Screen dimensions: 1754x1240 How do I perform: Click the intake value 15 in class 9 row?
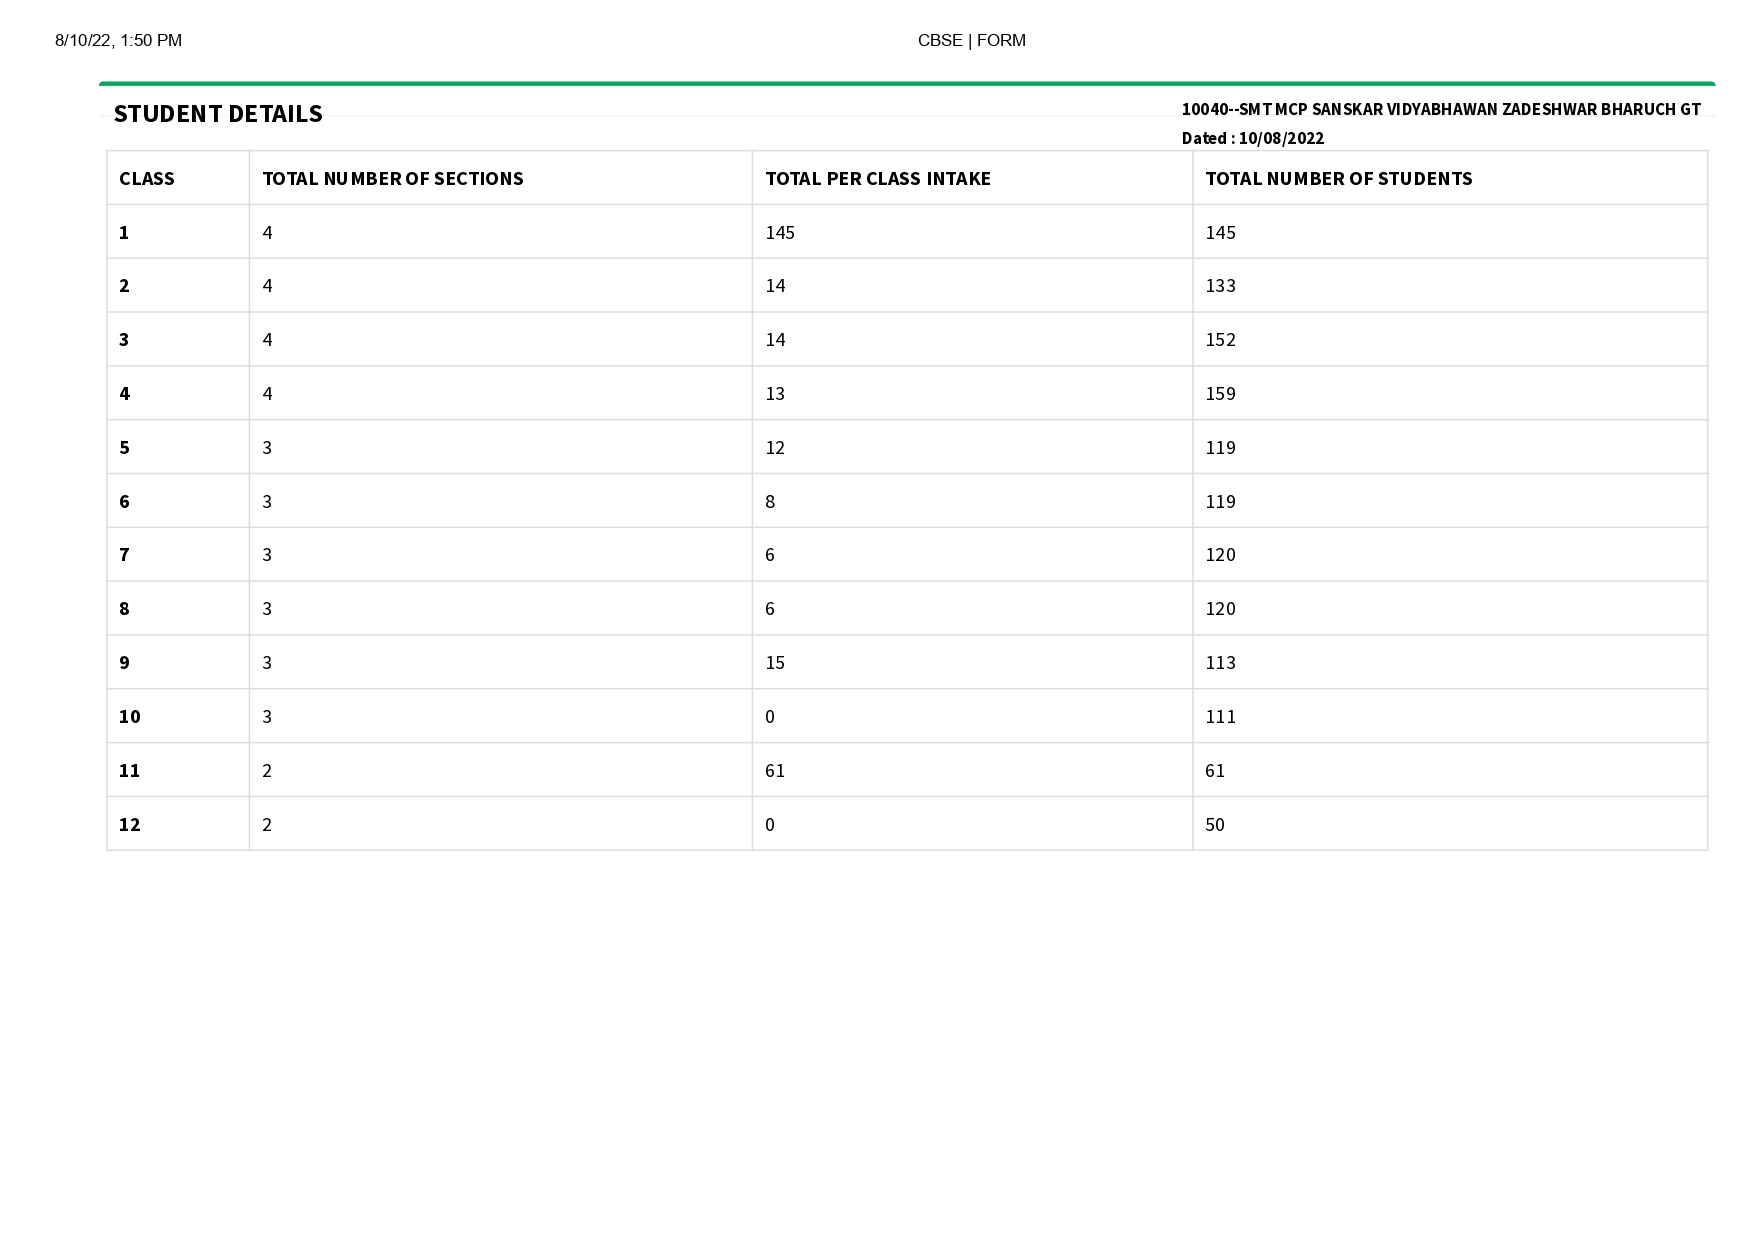775,663
